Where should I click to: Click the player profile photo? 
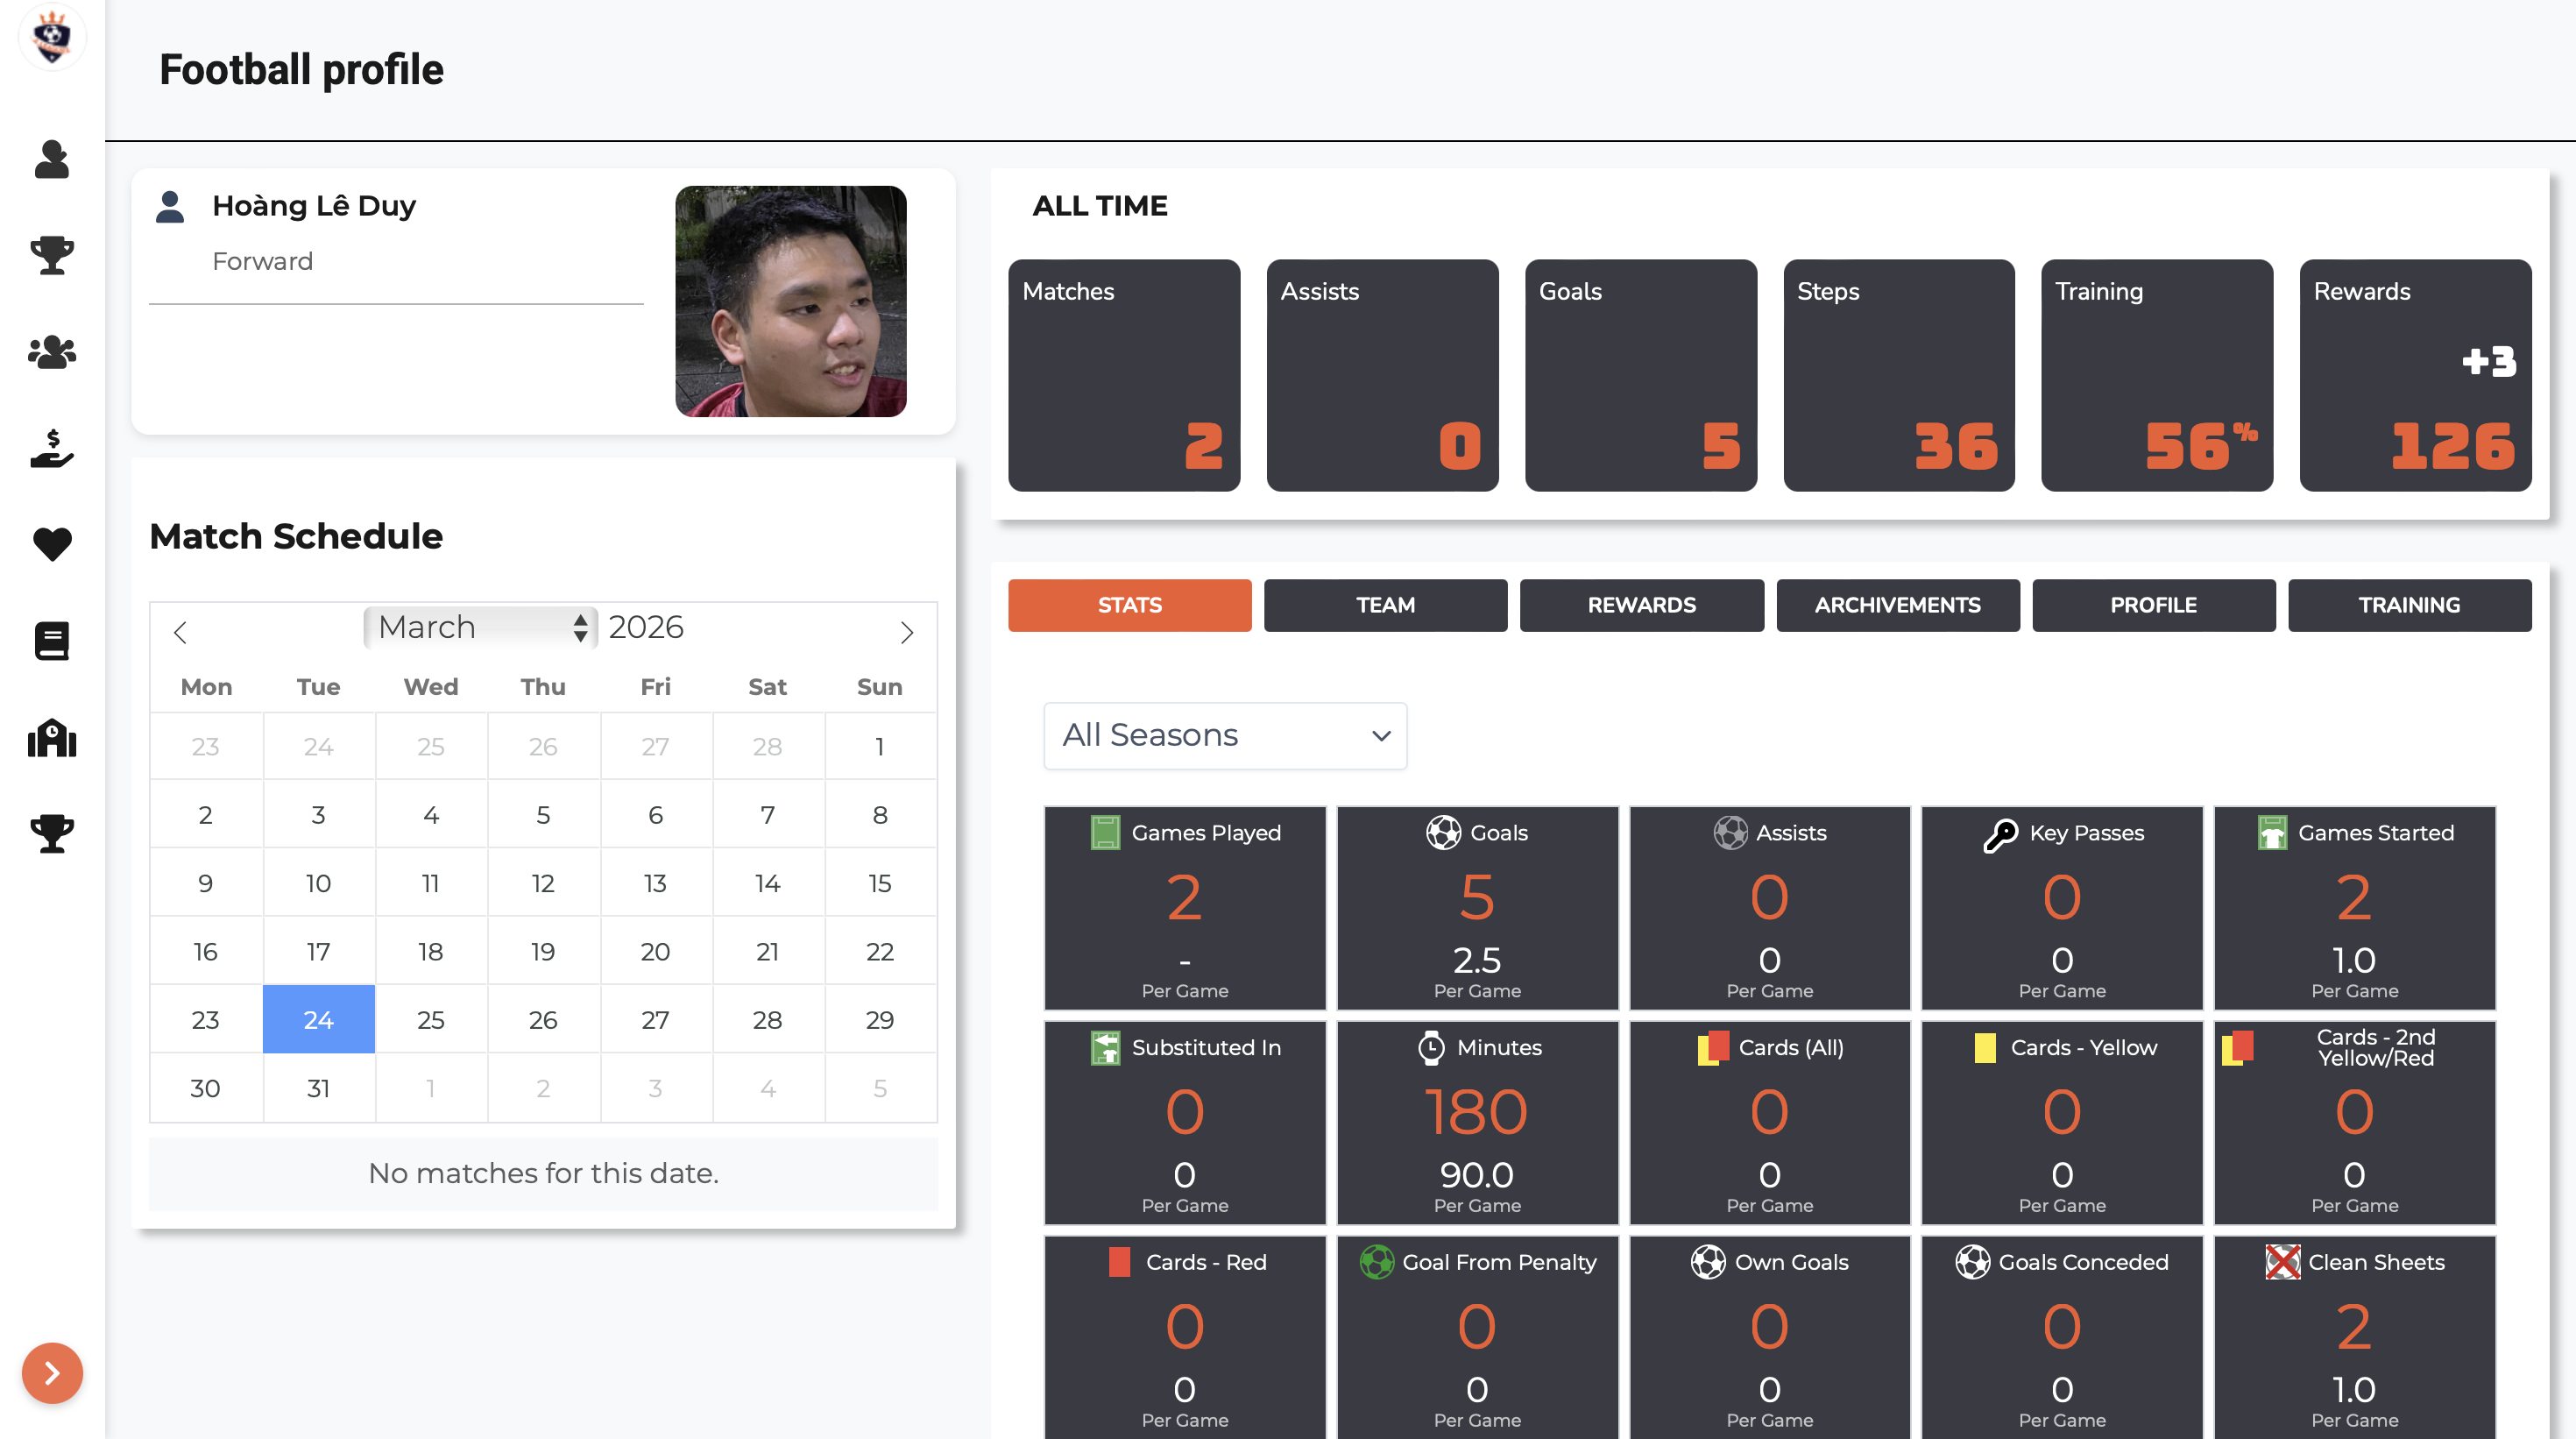790,301
